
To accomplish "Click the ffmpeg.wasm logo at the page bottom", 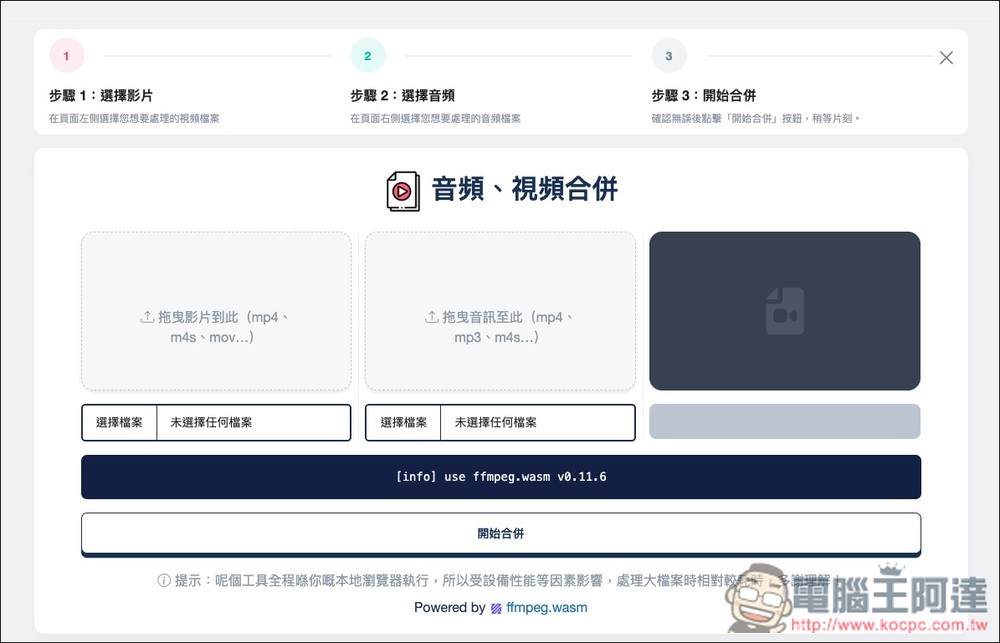I will [497, 607].
